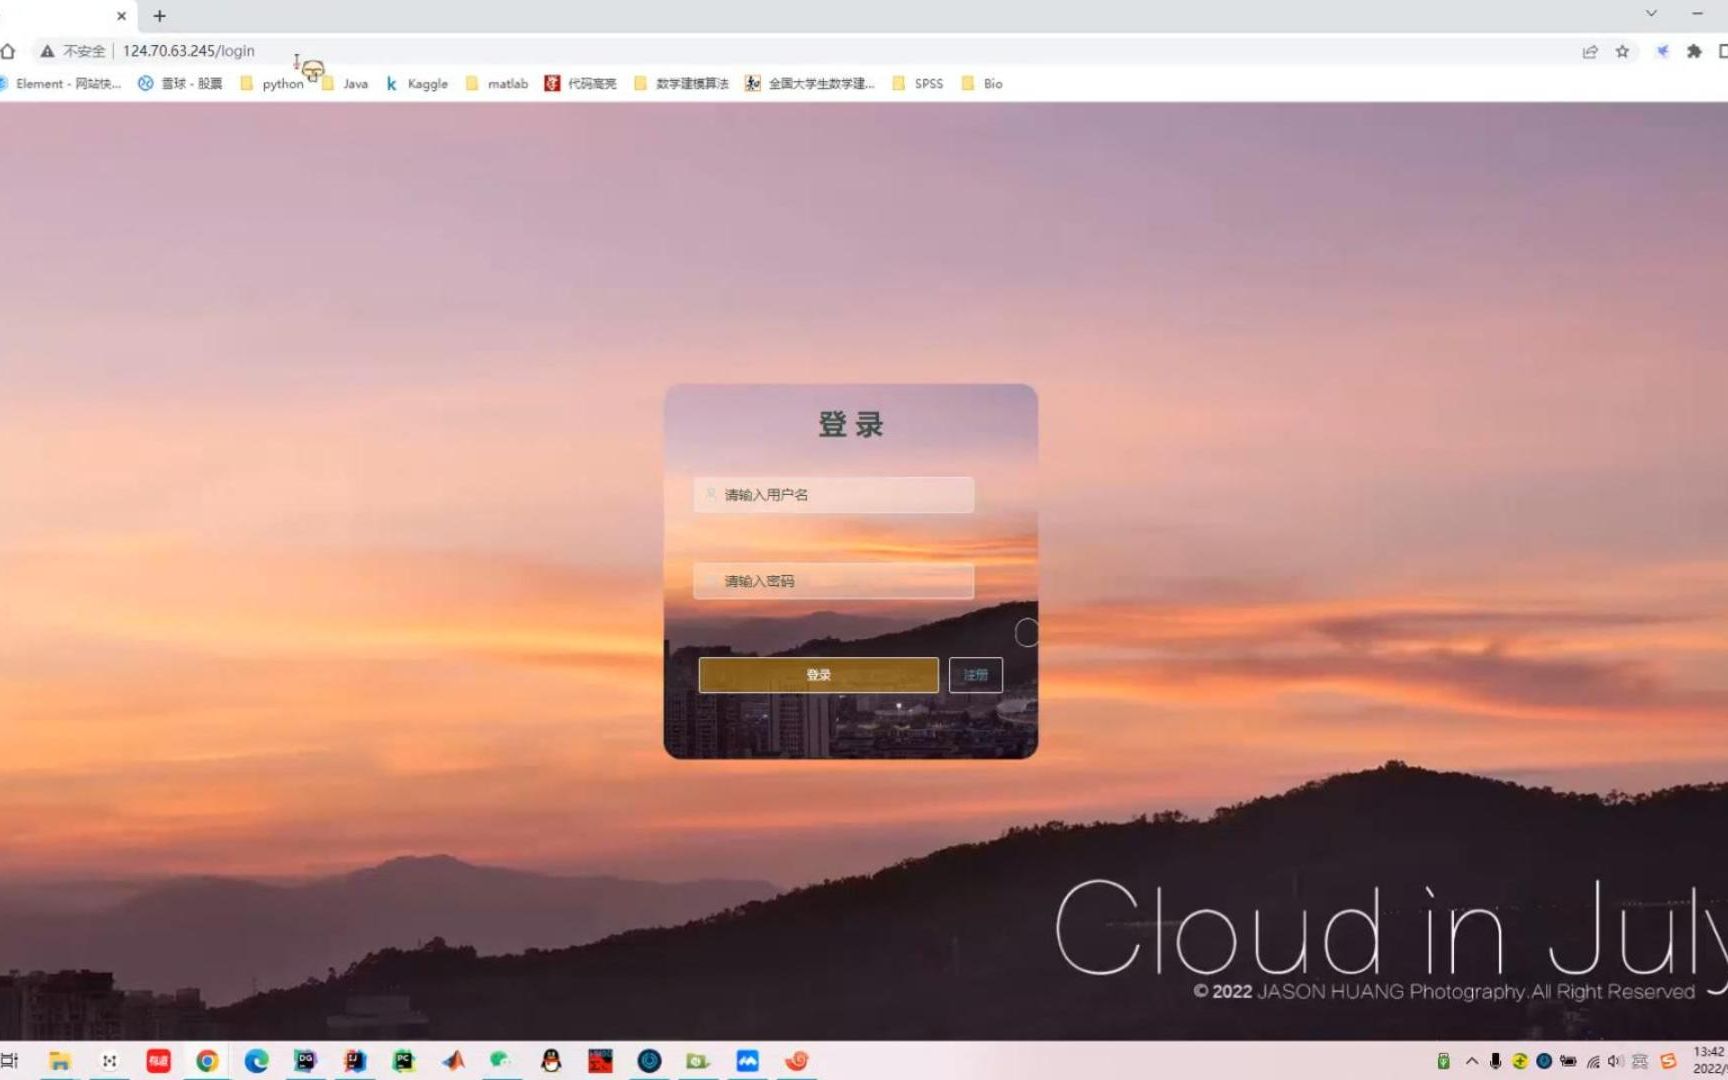1728x1080 pixels.
Task: Open a new browser tab
Action: (159, 16)
